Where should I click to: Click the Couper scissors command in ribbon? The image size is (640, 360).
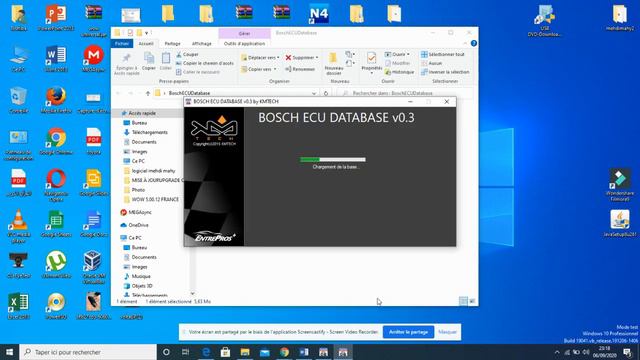187,54
